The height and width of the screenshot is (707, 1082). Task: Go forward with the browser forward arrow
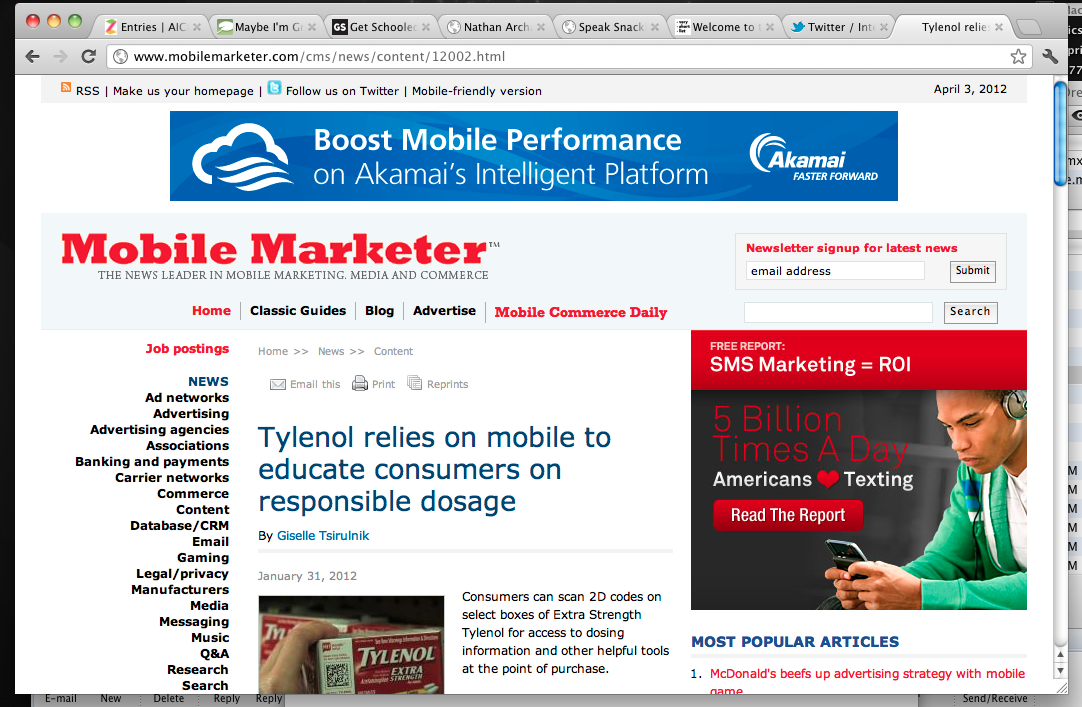(x=61, y=57)
